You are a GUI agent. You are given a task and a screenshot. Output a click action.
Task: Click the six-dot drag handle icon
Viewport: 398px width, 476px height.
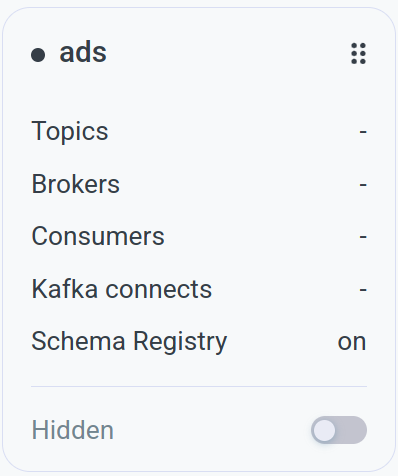(359, 53)
